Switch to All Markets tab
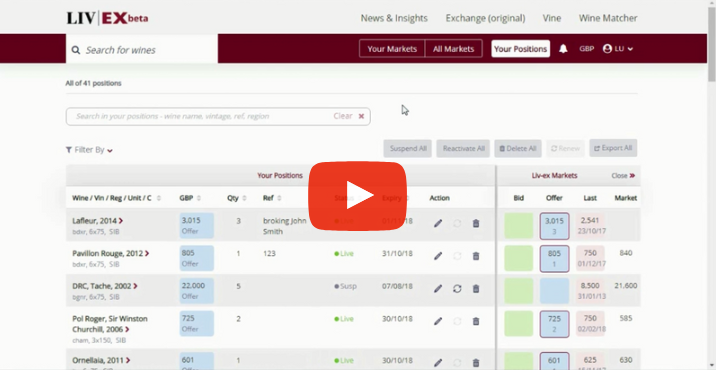 pos(453,49)
